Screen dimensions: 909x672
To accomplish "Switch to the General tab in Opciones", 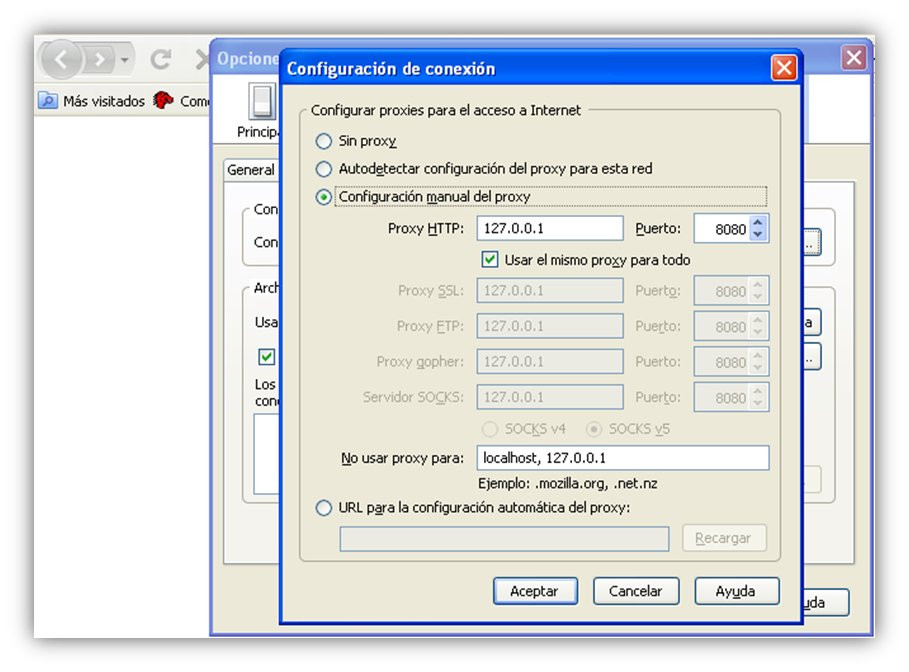I will [x=251, y=170].
